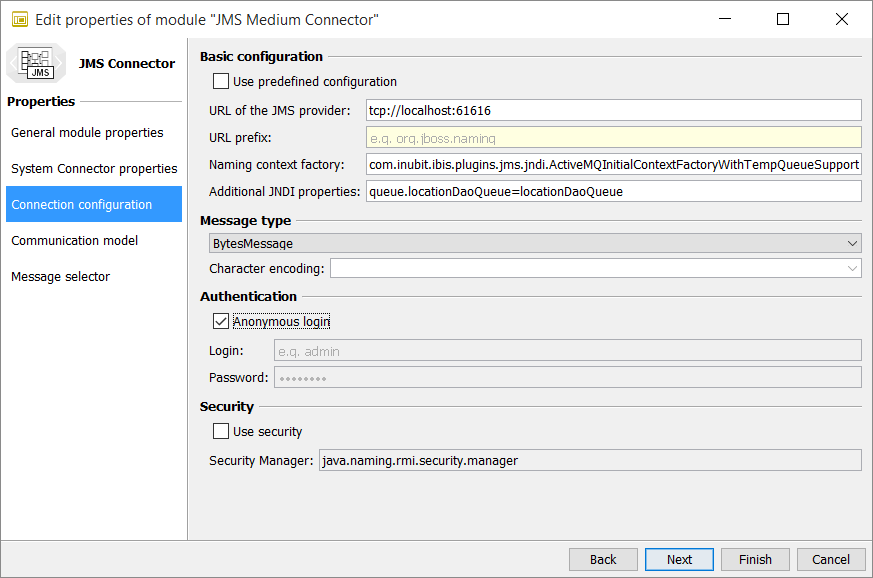Enable the Use predefined configuration checkbox
Image resolution: width=873 pixels, height=578 pixels.
tap(220, 81)
